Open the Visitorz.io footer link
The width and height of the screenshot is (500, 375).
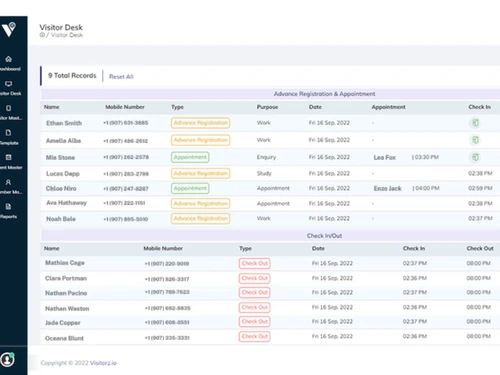(x=103, y=363)
